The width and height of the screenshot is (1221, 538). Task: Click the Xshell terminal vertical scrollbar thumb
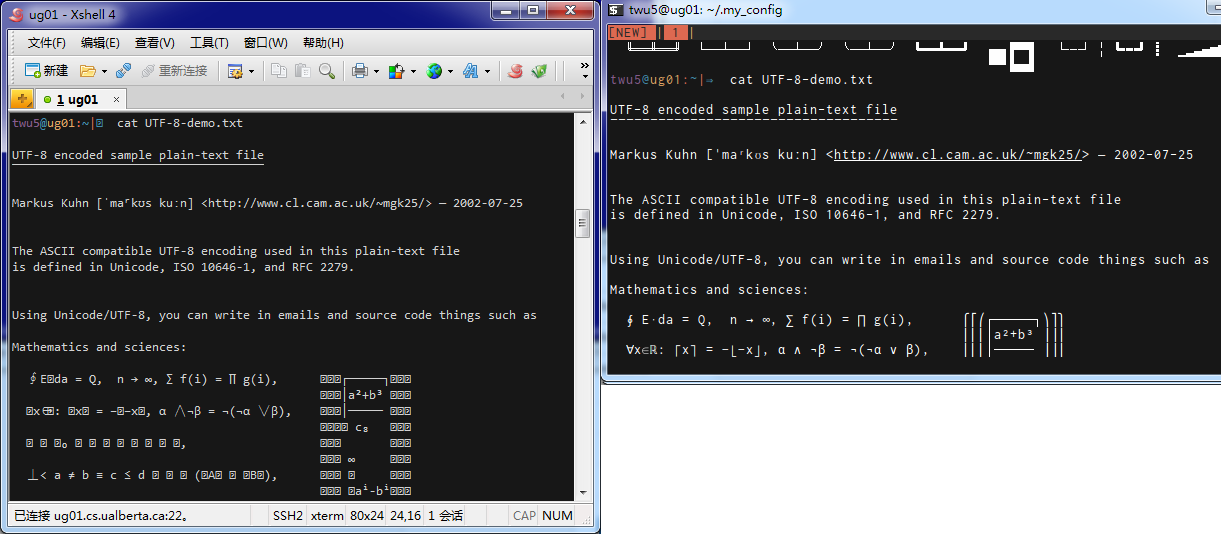click(582, 224)
